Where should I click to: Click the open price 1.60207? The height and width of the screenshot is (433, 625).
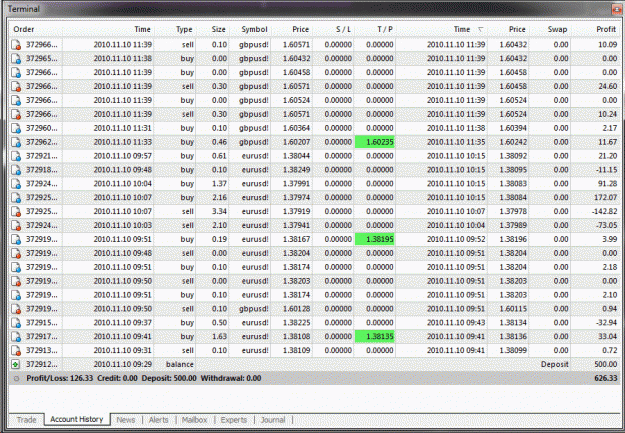click(296, 142)
